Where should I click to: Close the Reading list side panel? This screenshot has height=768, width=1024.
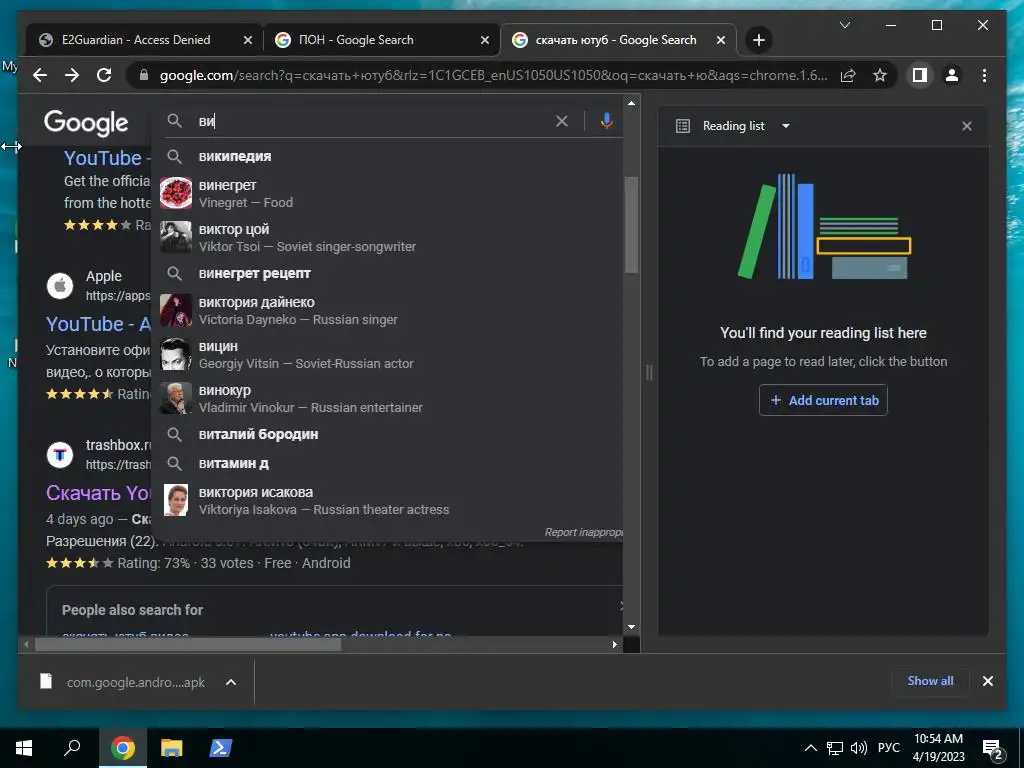(x=967, y=125)
